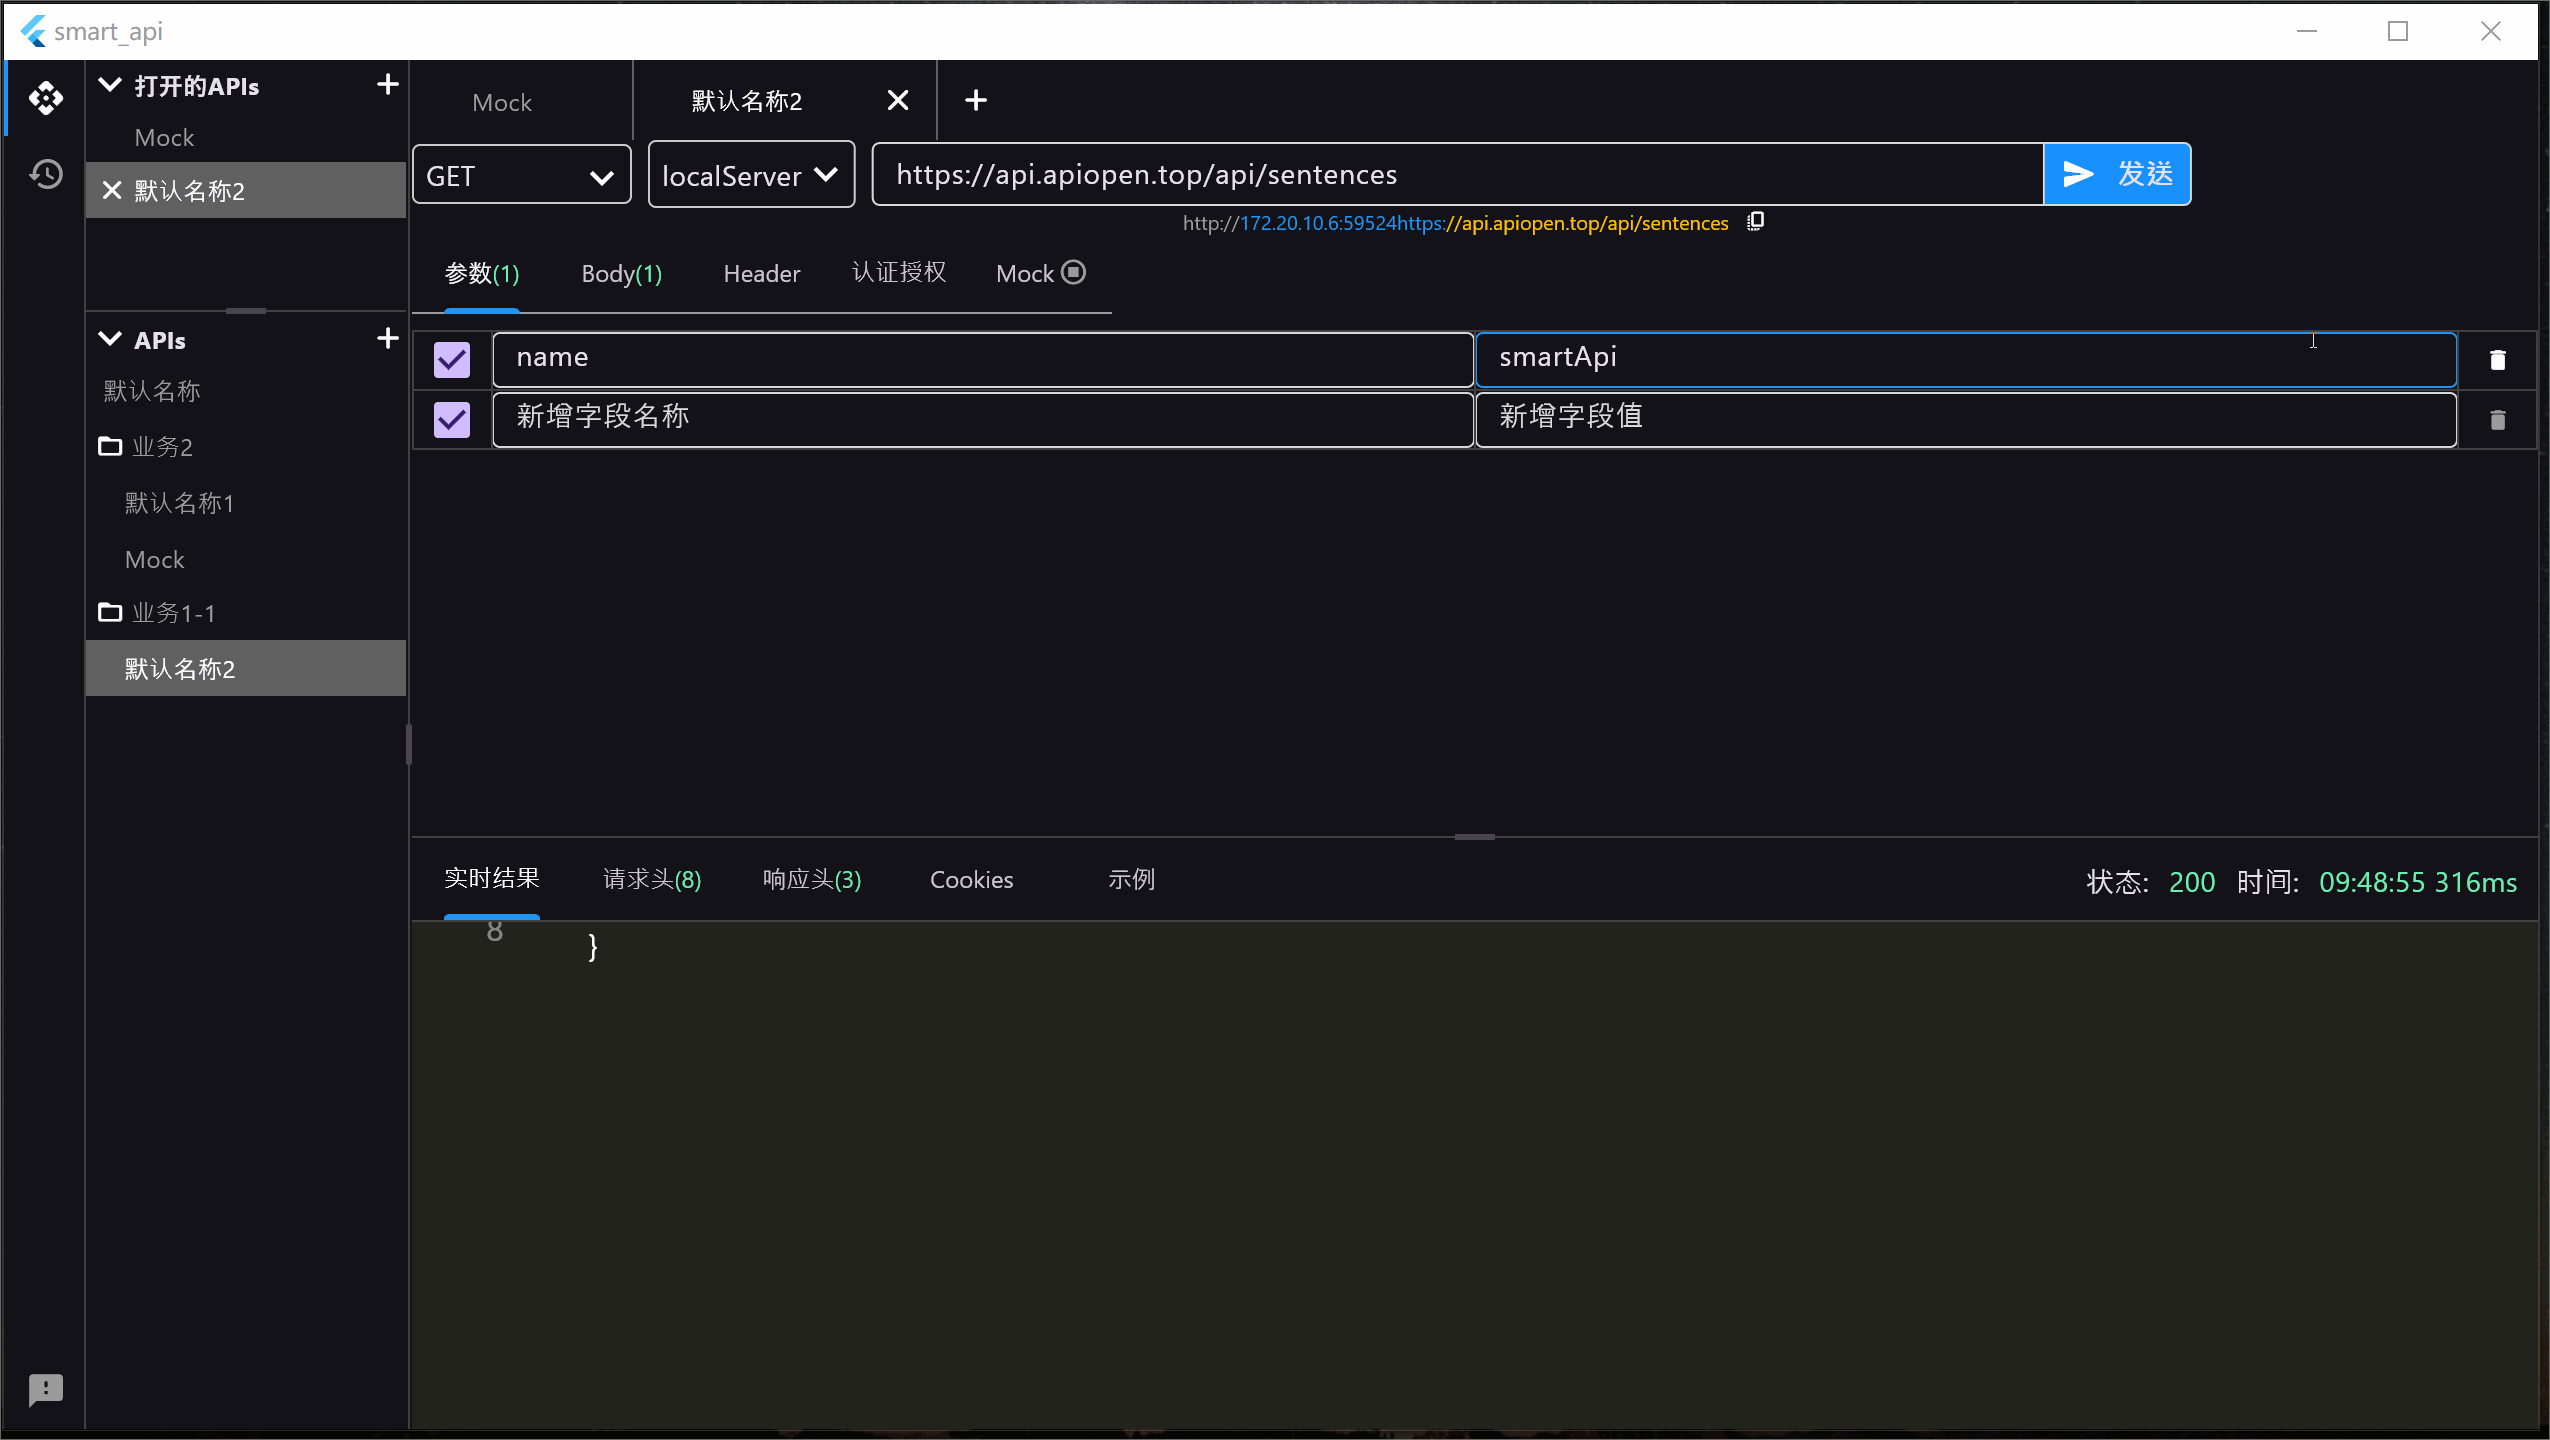This screenshot has width=2550, height=1440.
Task: Select the 业务2 folder in tree
Action: point(162,447)
